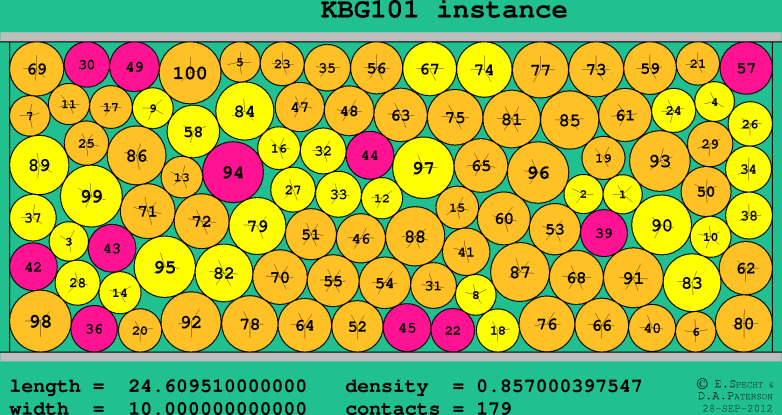Select the yellow circle labeled 95
Image resolution: width=782 pixels, height=415 pixels.
165,267
